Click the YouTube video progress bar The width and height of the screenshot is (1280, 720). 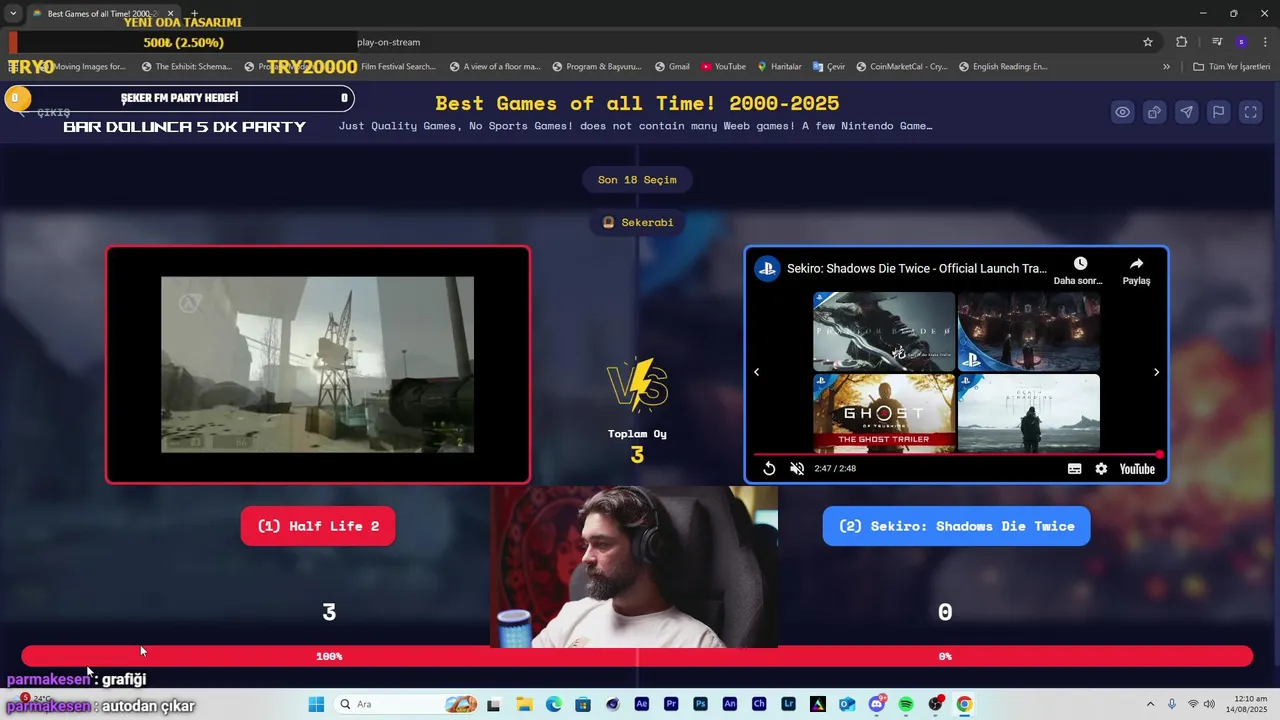tap(956, 454)
